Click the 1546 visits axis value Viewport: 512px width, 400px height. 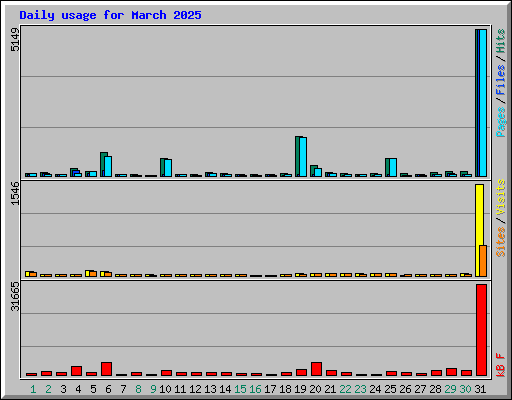(15, 193)
